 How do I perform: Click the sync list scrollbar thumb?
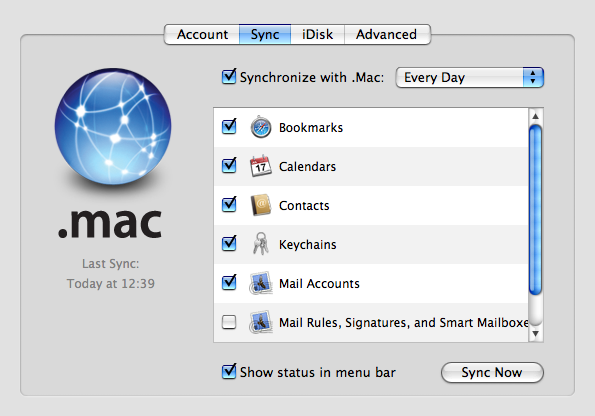click(x=535, y=210)
